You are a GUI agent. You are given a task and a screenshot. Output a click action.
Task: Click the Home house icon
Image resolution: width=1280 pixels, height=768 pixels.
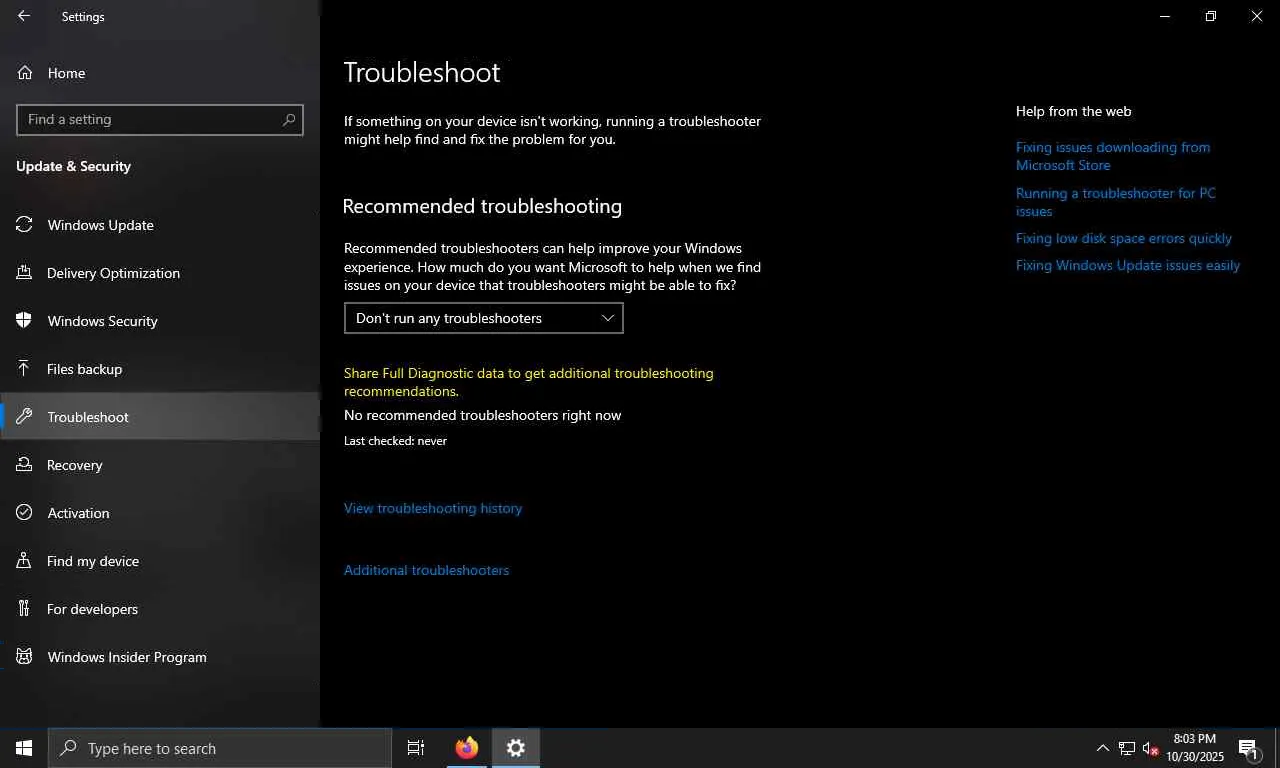25,73
